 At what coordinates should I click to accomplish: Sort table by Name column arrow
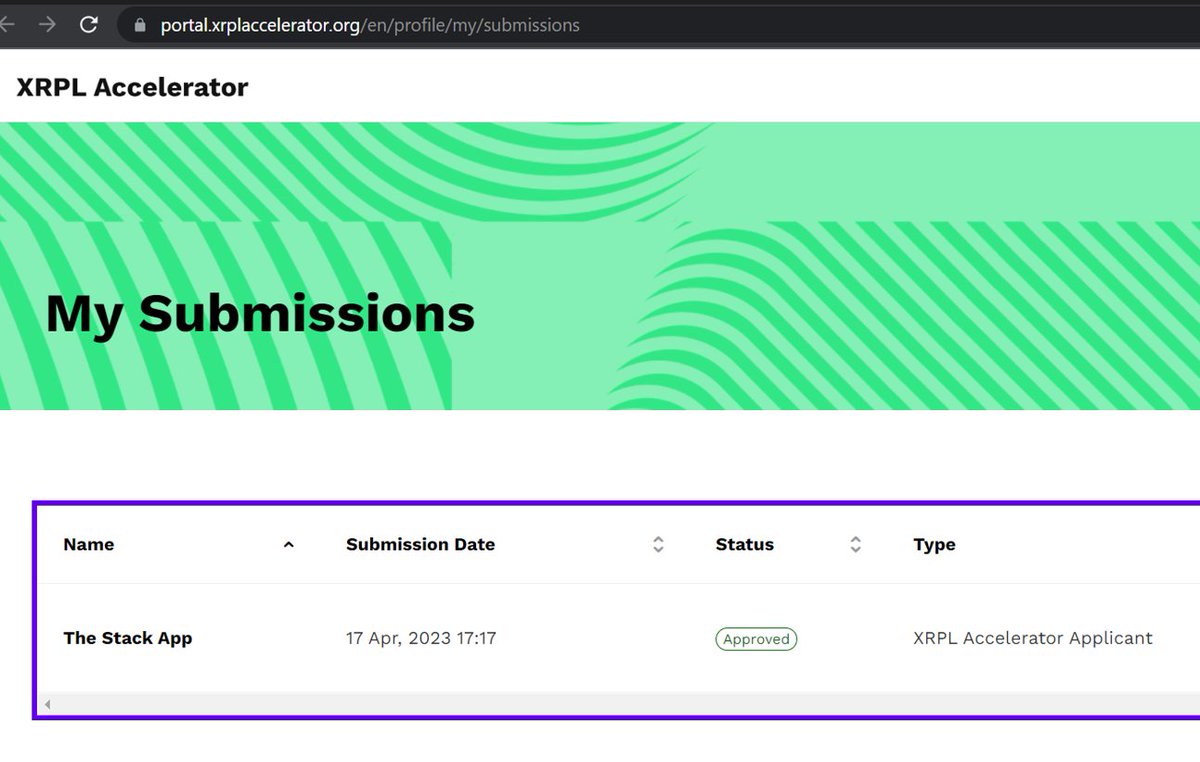tap(289, 545)
